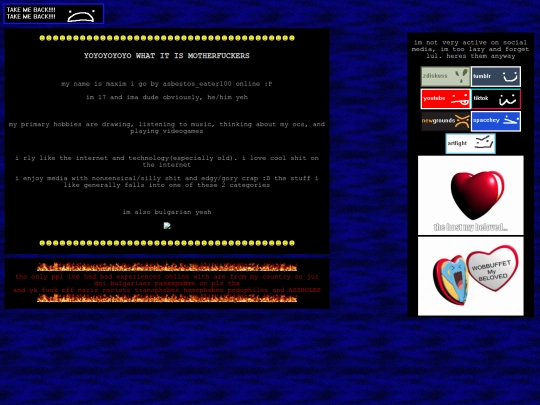Open the artfight button link

[470, 144]
